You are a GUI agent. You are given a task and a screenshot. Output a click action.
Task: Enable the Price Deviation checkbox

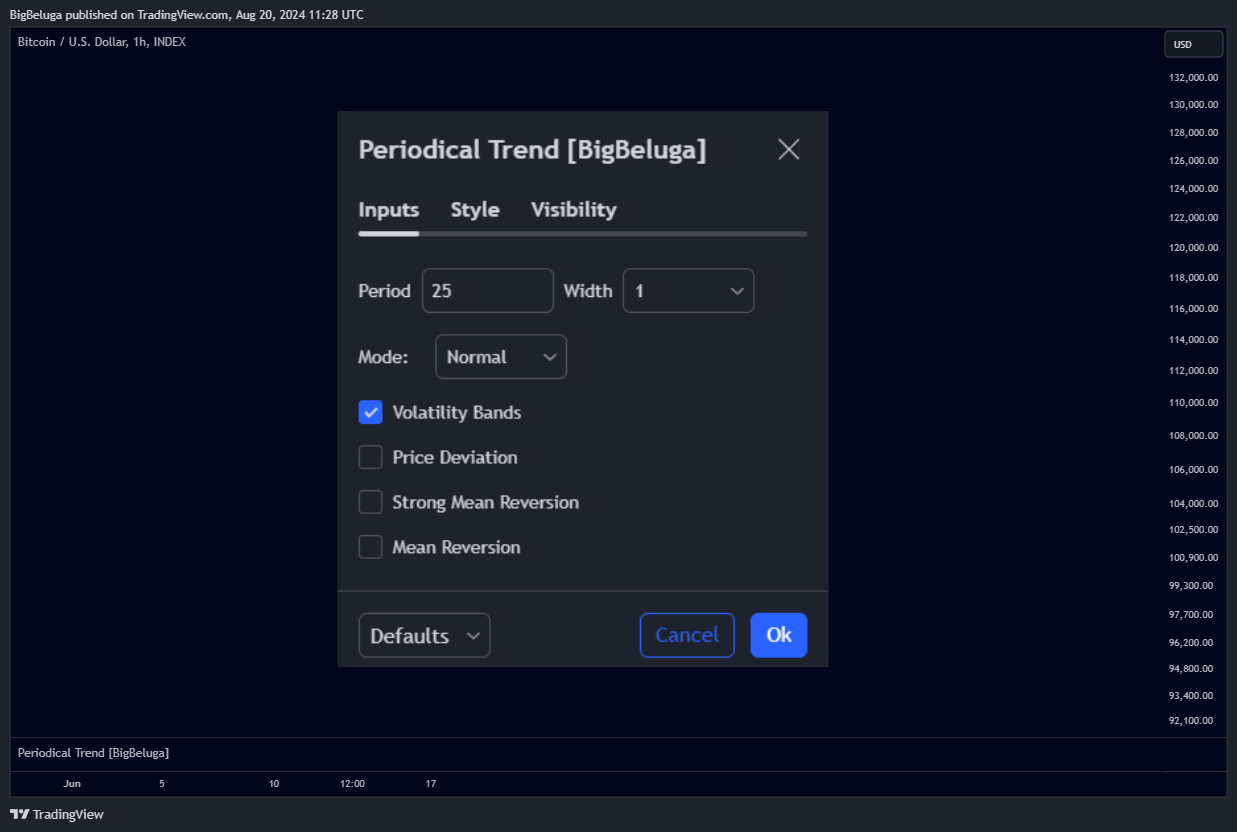point(371,457)
